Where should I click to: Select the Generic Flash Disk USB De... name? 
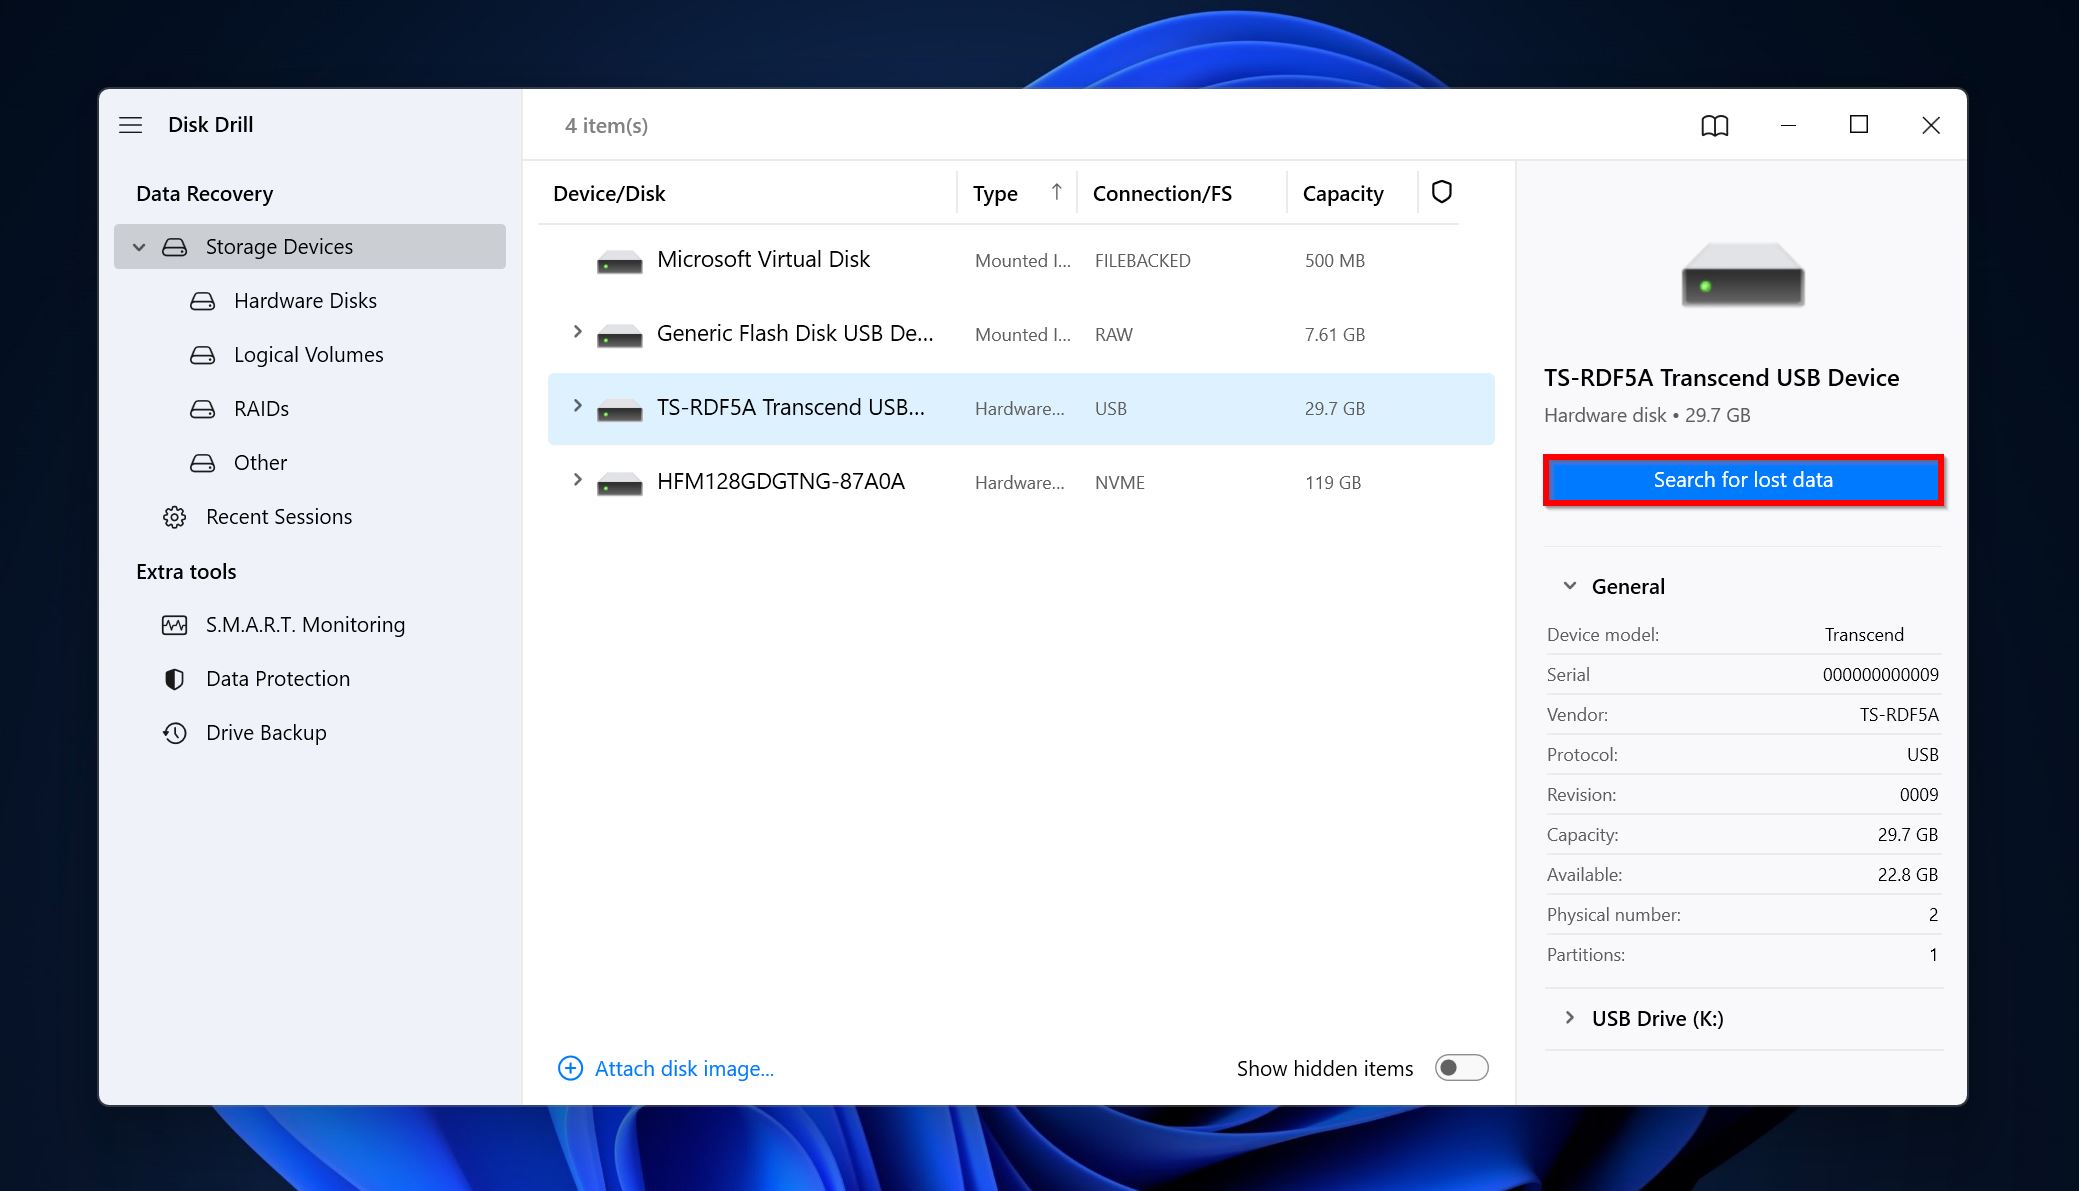[x=795, y=334]
